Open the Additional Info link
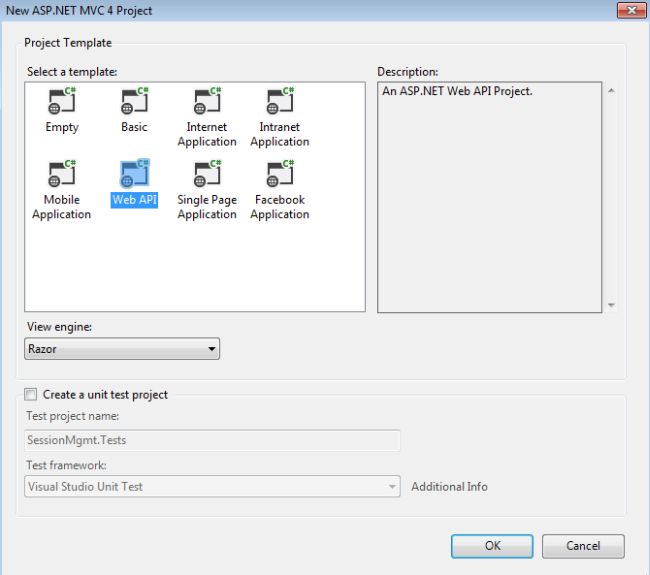The image size is (650, 575). pyautogui.click(x=449, y=486)
